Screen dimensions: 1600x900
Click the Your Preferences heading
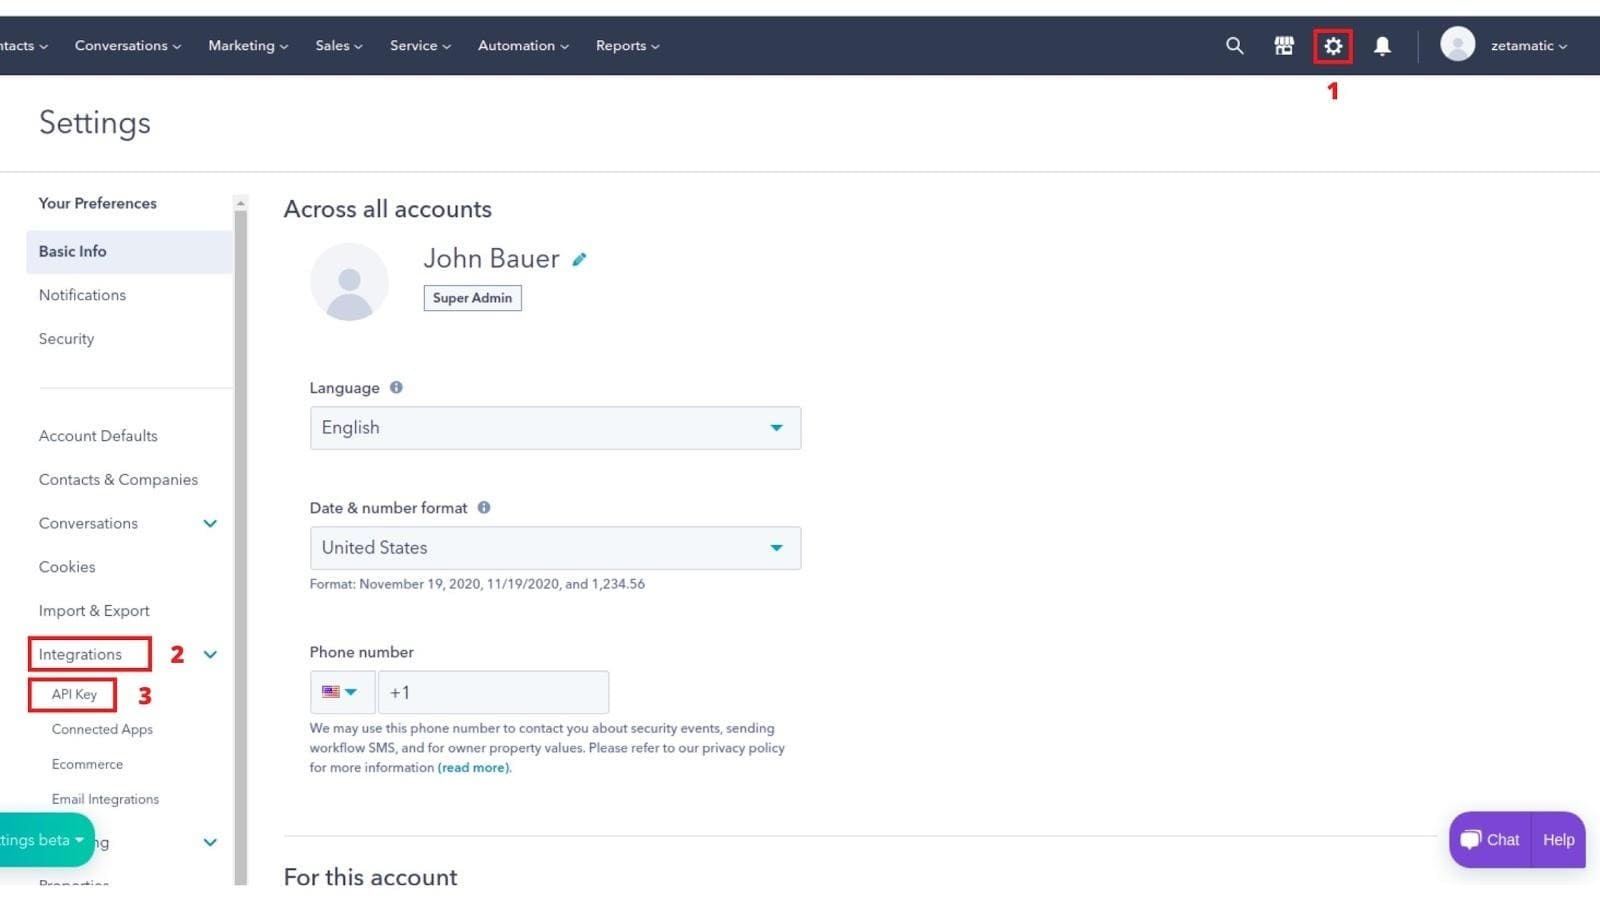[97, 204]
